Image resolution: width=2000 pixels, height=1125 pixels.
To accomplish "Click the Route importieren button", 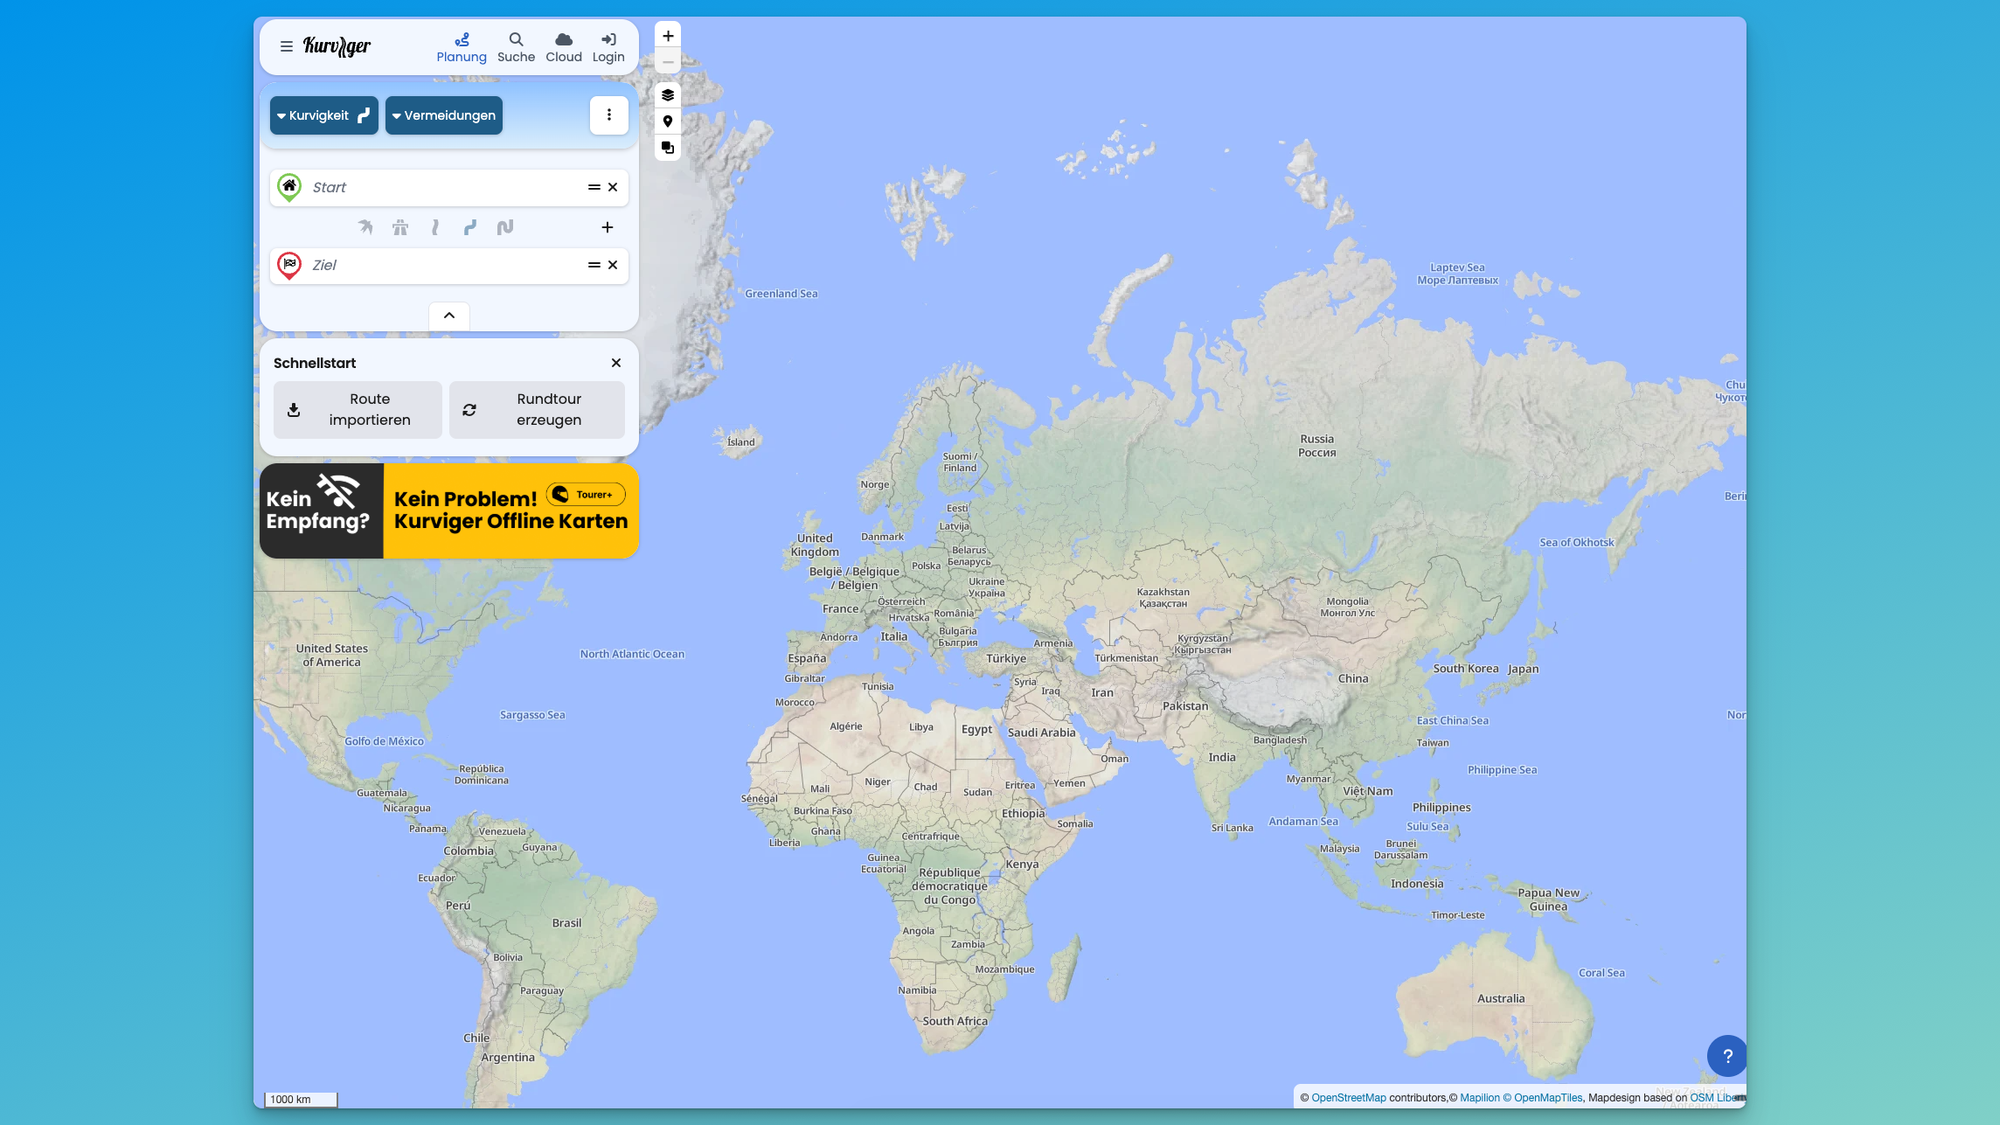I will coord(357,409).
